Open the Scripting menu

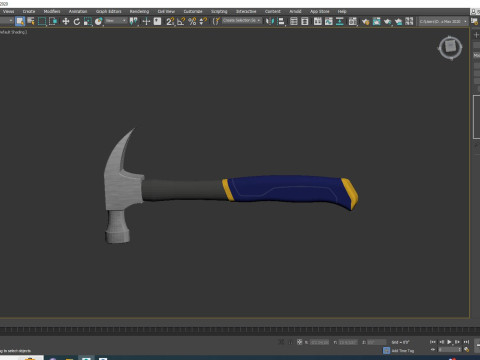coord(219,11)
